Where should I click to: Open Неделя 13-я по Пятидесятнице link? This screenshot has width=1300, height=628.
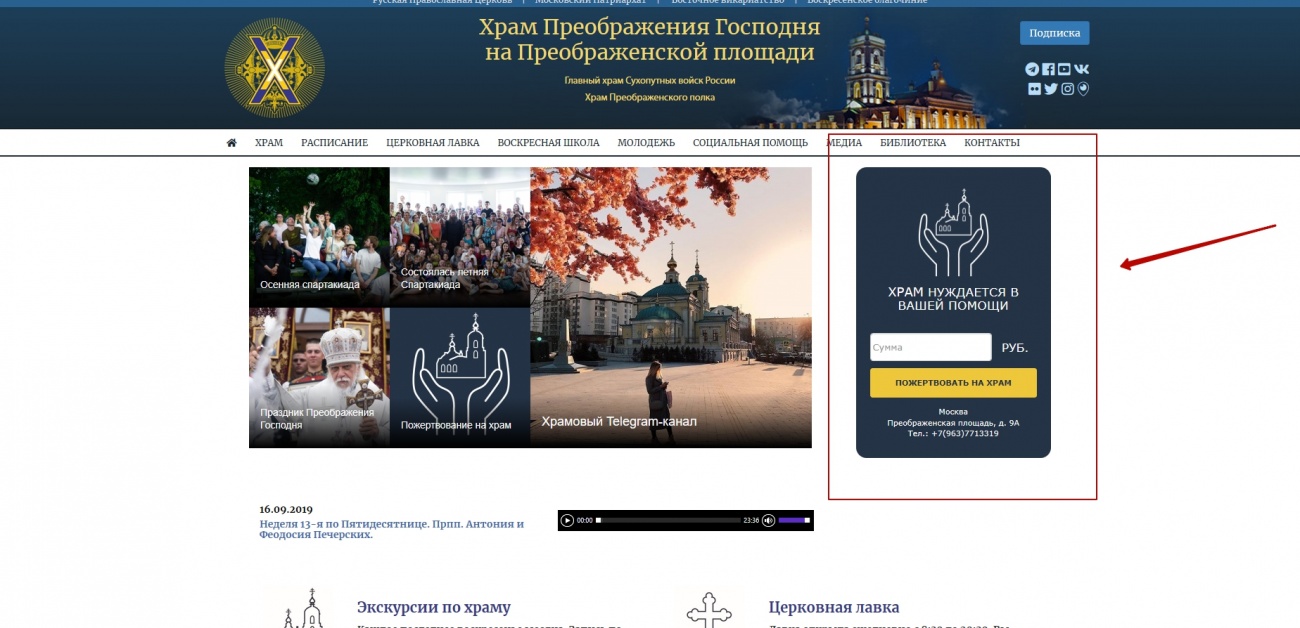click(x=392, y=529)
